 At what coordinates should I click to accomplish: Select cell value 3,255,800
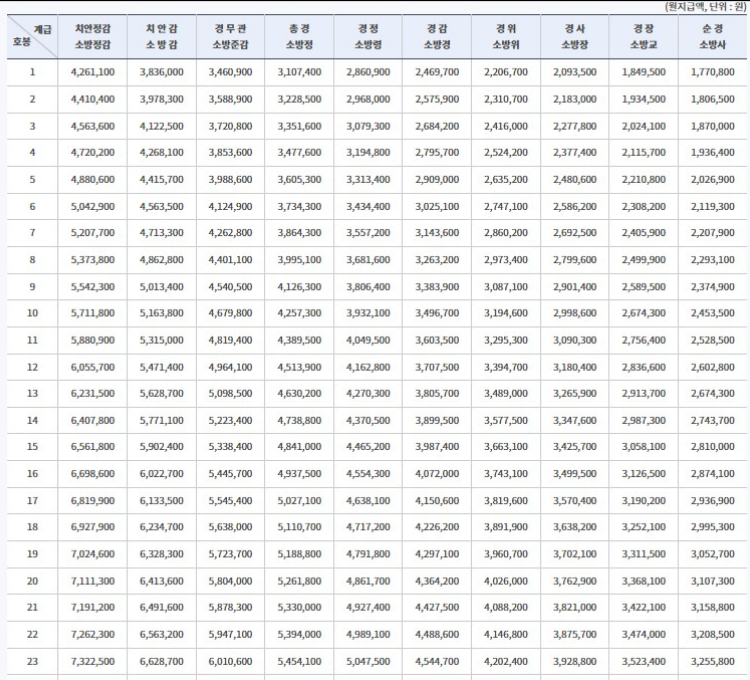pyautogui.click(x=713, y=662)
